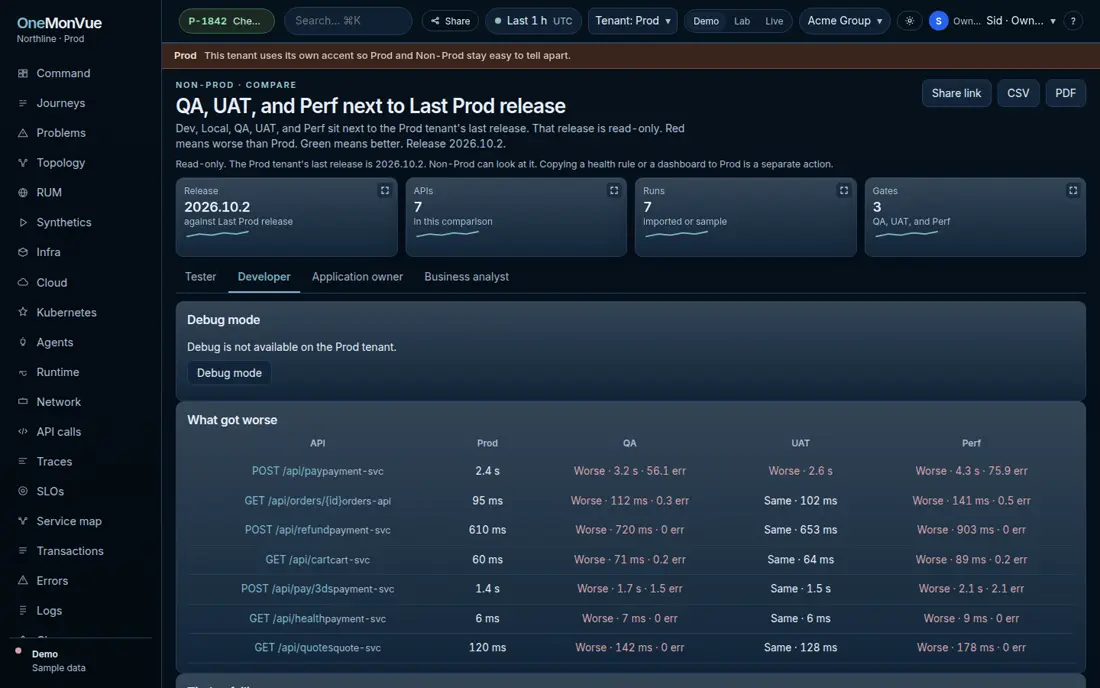Open the API calls code icon
The image size is (1100, 688).
(22, 431)
